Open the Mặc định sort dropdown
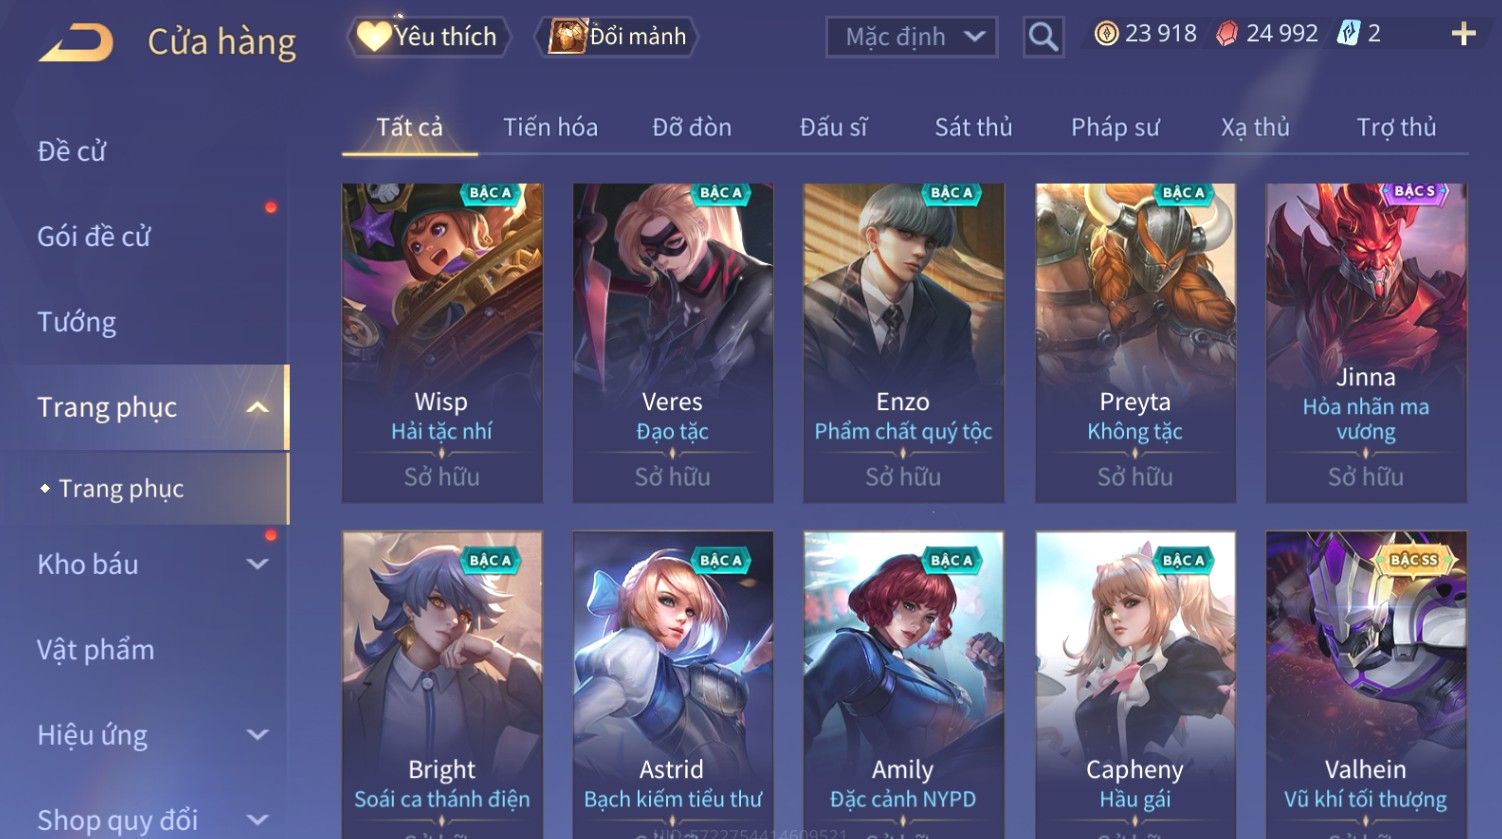The width and height of the screenshot is (1502, 839). click(x=911, y=37)
